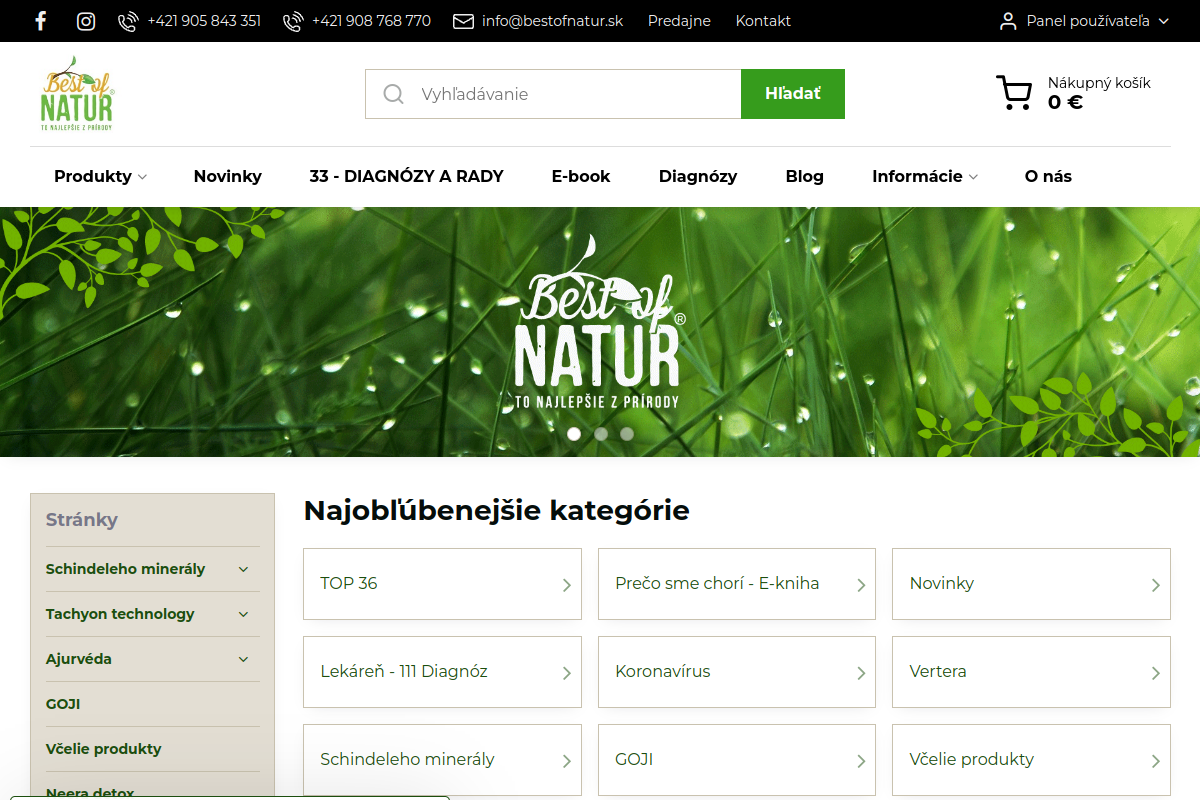Image resolution: width=1200 pixels, height=800 pixels.
Task: Call number +421 908 768 770
Action: (371, 21)
